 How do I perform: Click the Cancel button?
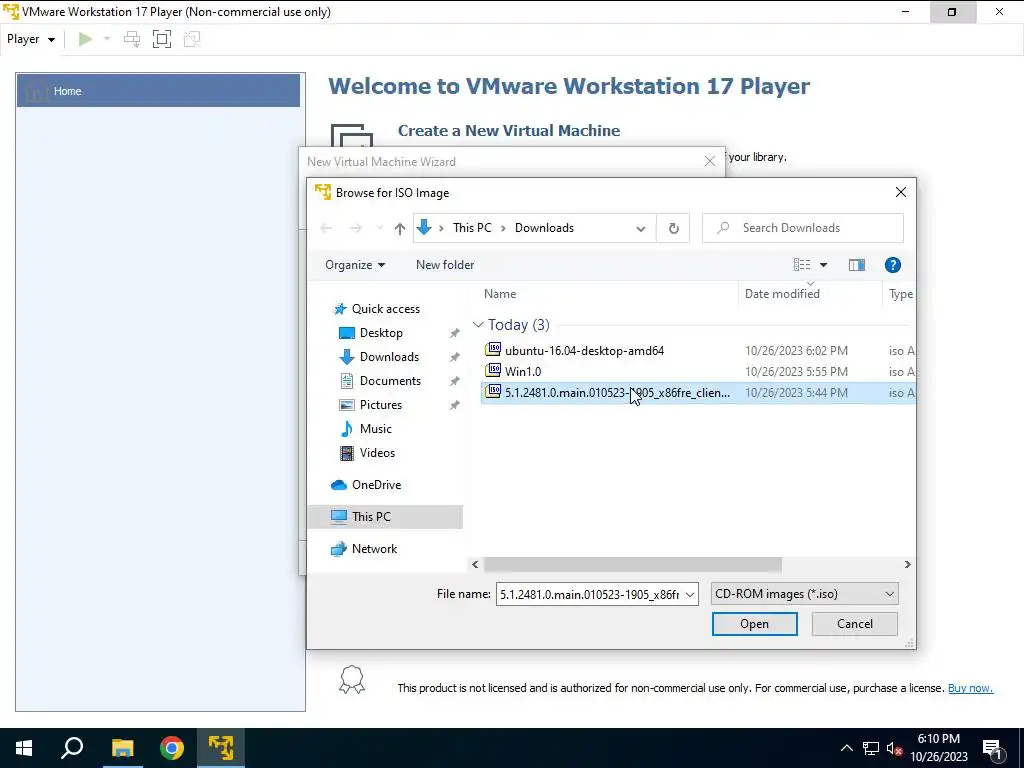(854, 624)
